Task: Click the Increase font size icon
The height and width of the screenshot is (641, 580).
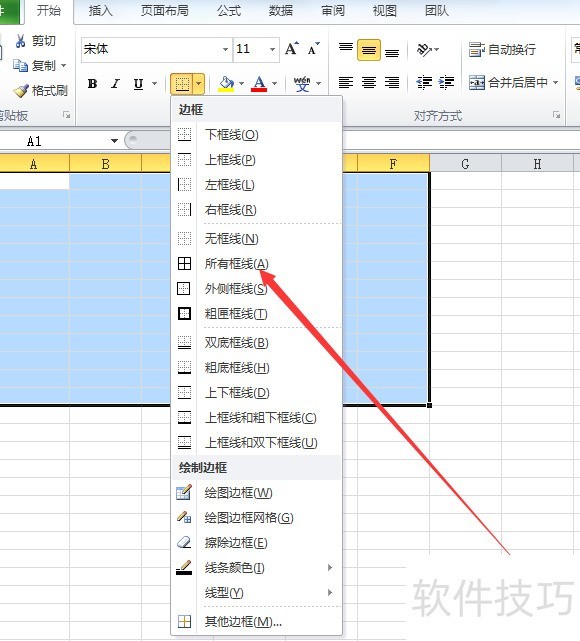Action: [292, 49]
